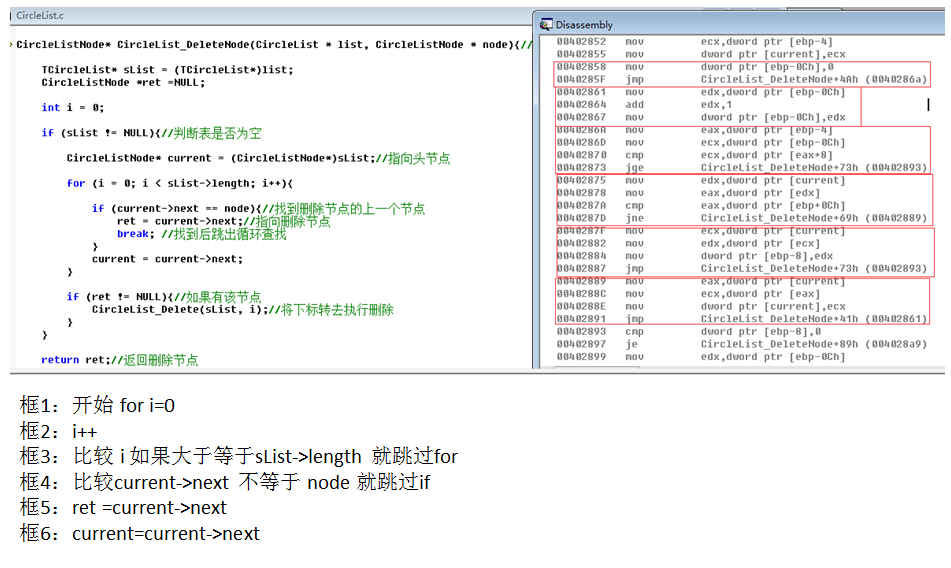Click the 'return ret;' line
The width and height of the screenshot is (951, 568).
point(119,359)
